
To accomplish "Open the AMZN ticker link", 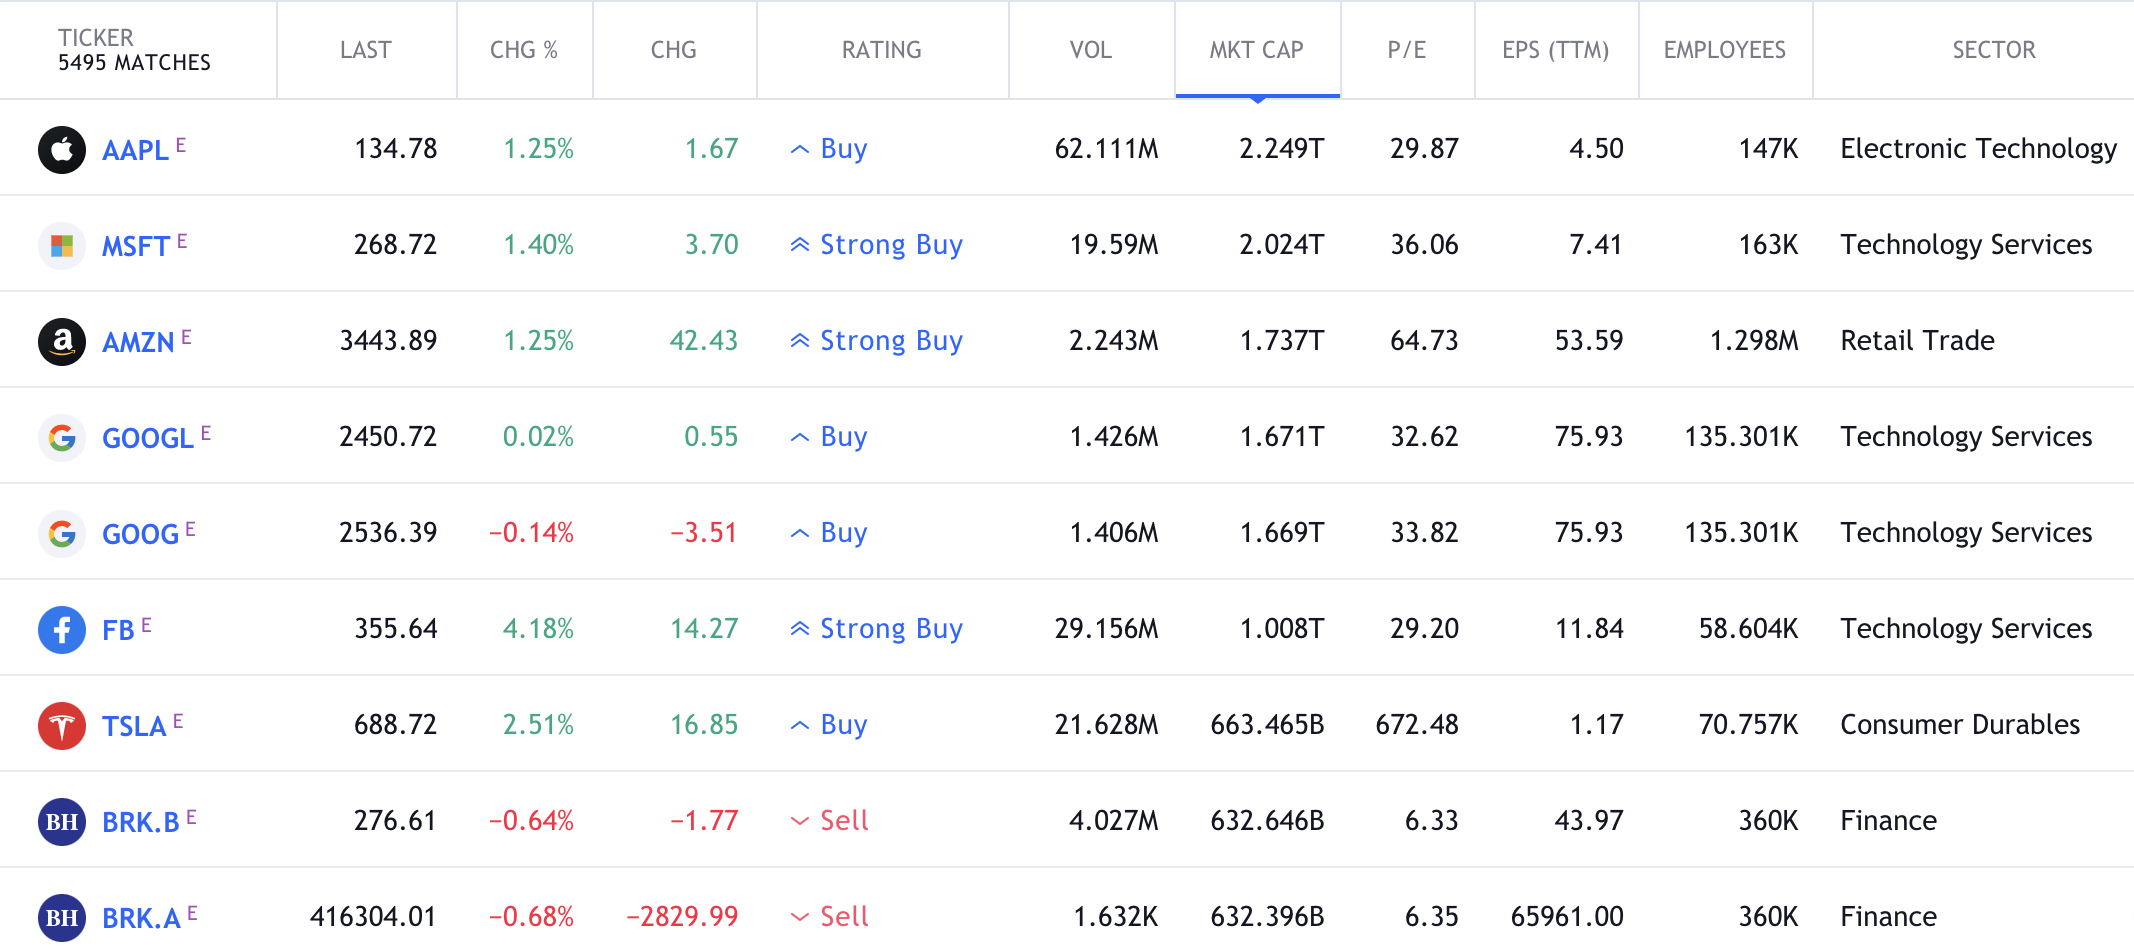I will [138, 342].
